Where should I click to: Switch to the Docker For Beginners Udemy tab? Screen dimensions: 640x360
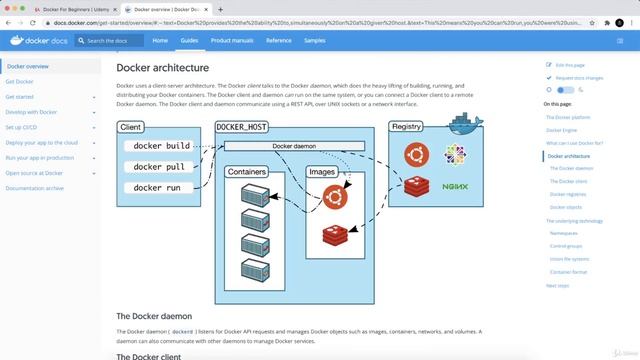[x=76, y=9]
